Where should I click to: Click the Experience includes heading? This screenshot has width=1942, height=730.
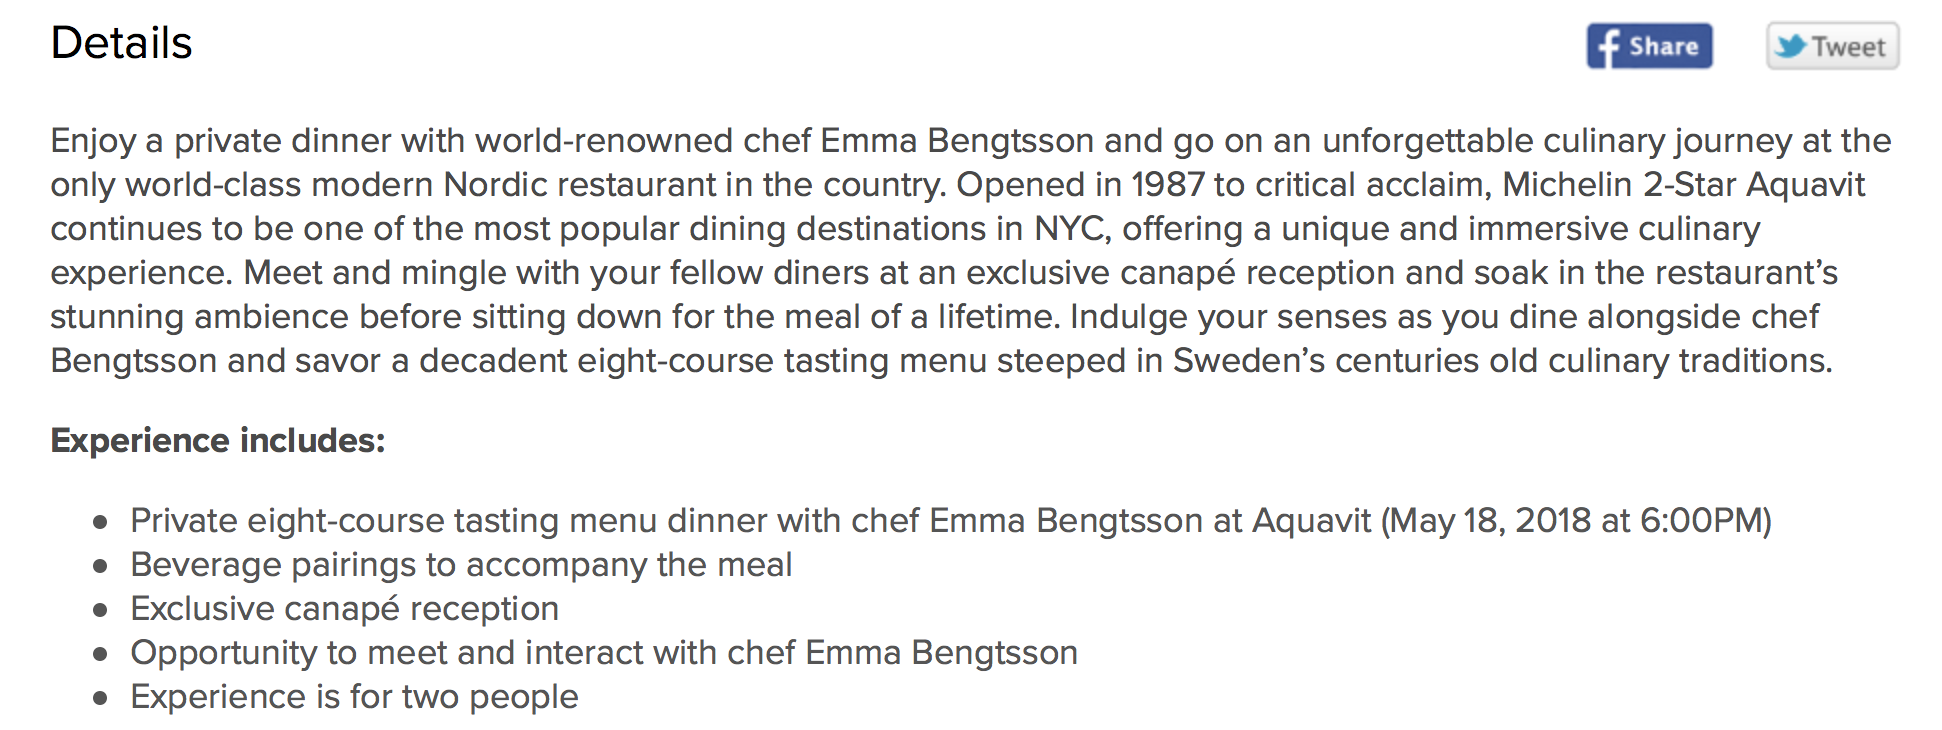click(218, 440)
